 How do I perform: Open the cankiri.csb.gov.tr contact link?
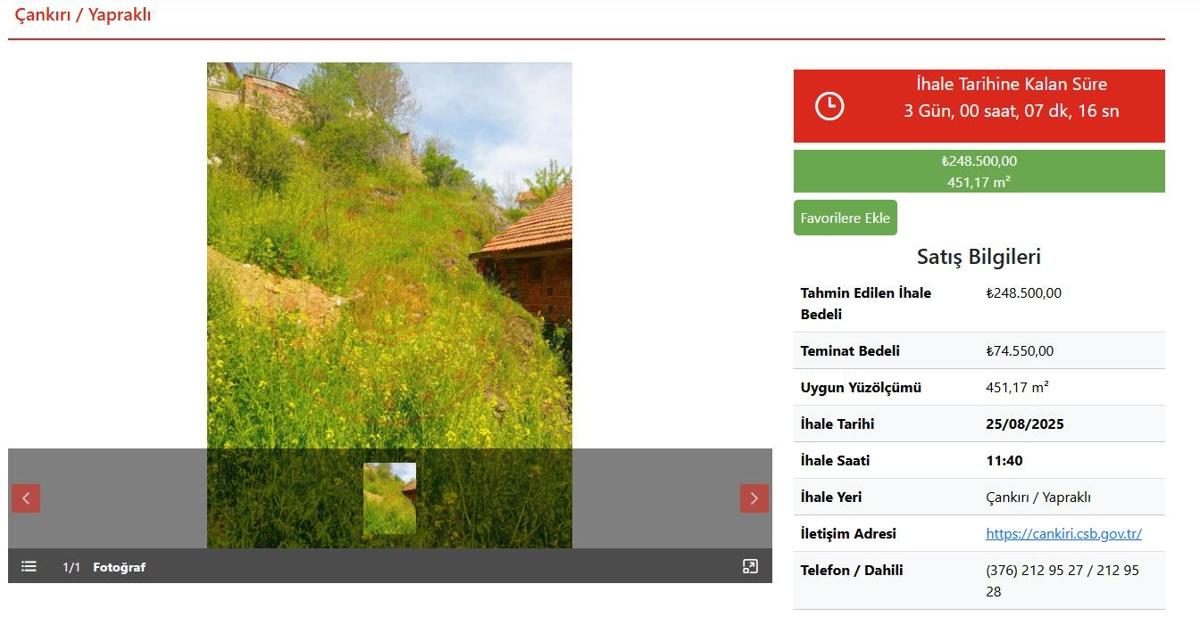(x=1064, y=534)
